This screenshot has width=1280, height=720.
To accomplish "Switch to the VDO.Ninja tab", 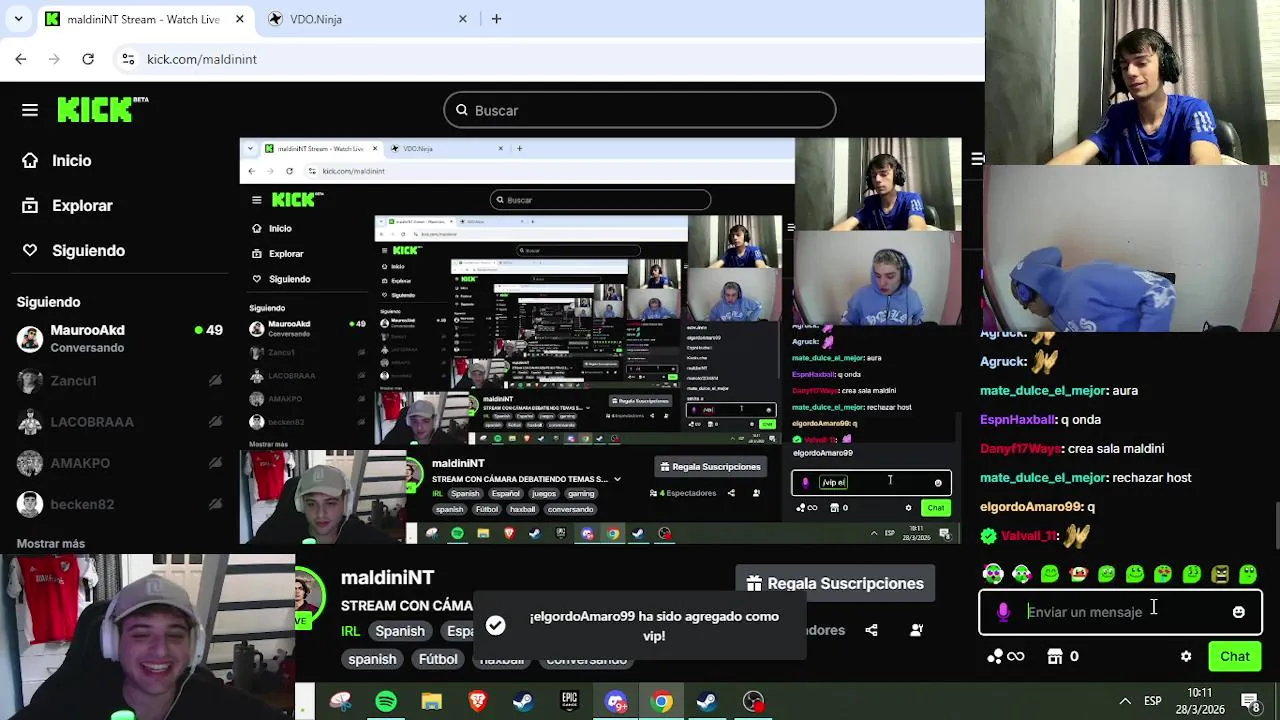I will [367, 19].
